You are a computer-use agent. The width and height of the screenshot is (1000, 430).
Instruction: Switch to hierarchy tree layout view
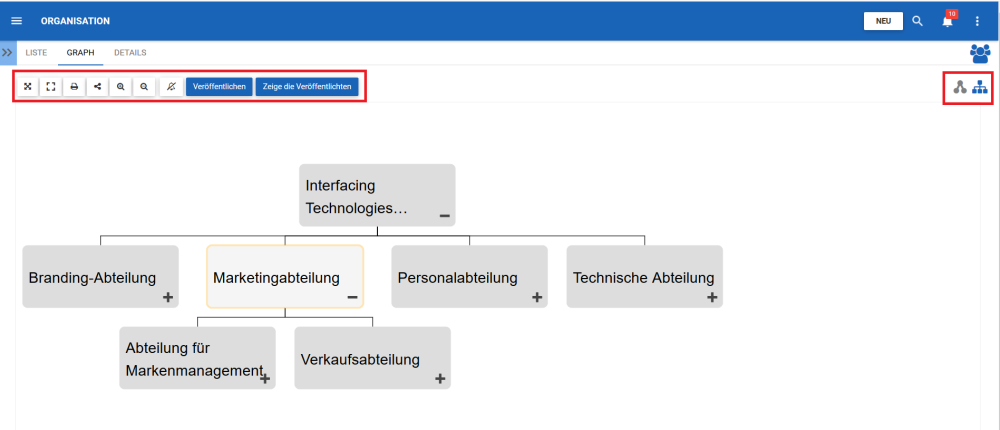(980, 88)
